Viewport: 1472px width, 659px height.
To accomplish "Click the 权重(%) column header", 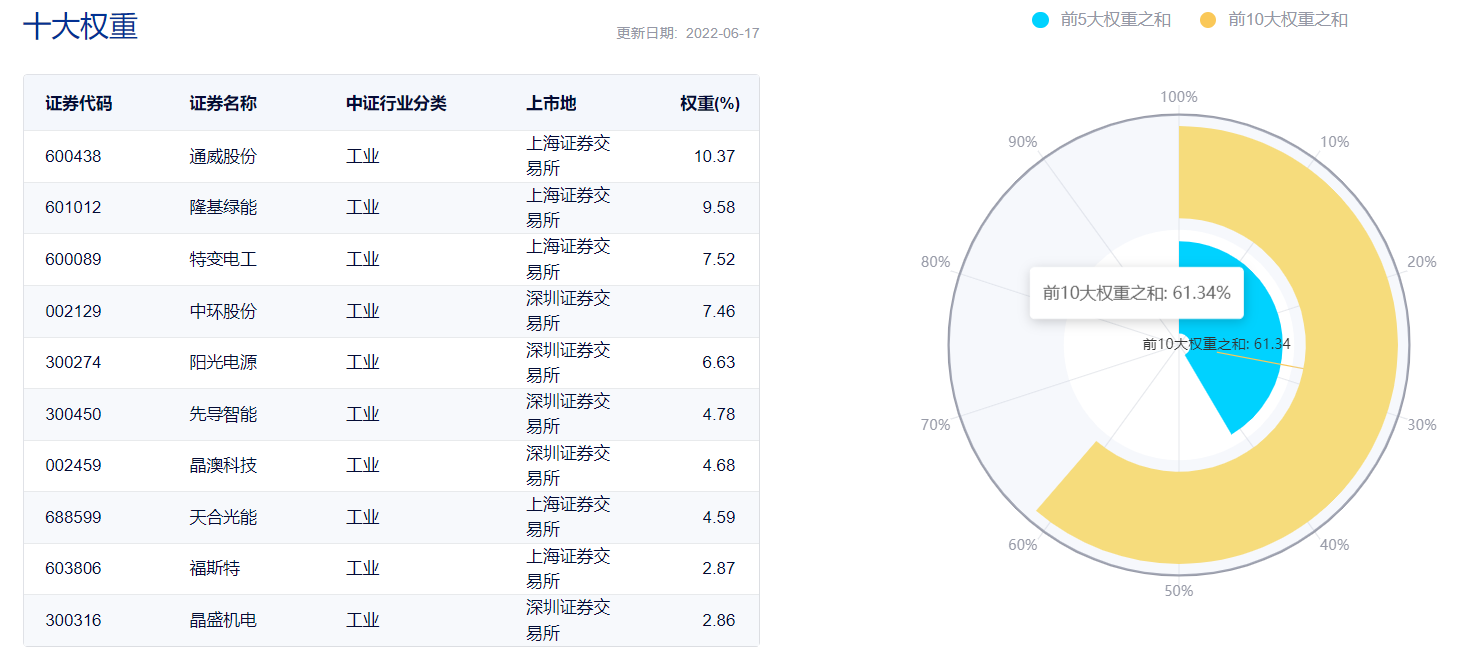I will (x=709, y=104).
